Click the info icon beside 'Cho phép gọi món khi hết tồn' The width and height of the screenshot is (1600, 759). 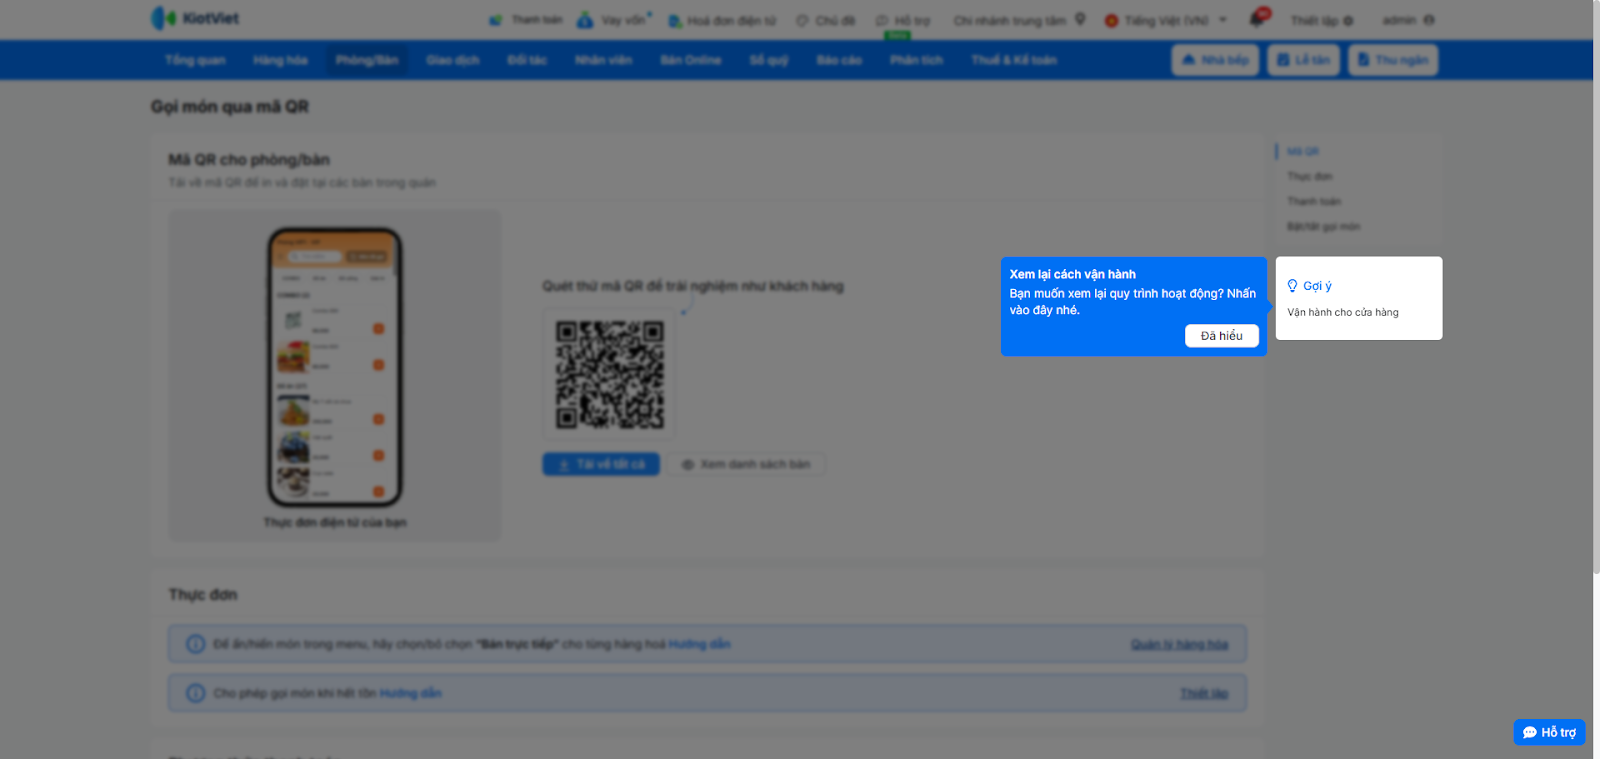[196, 693]
